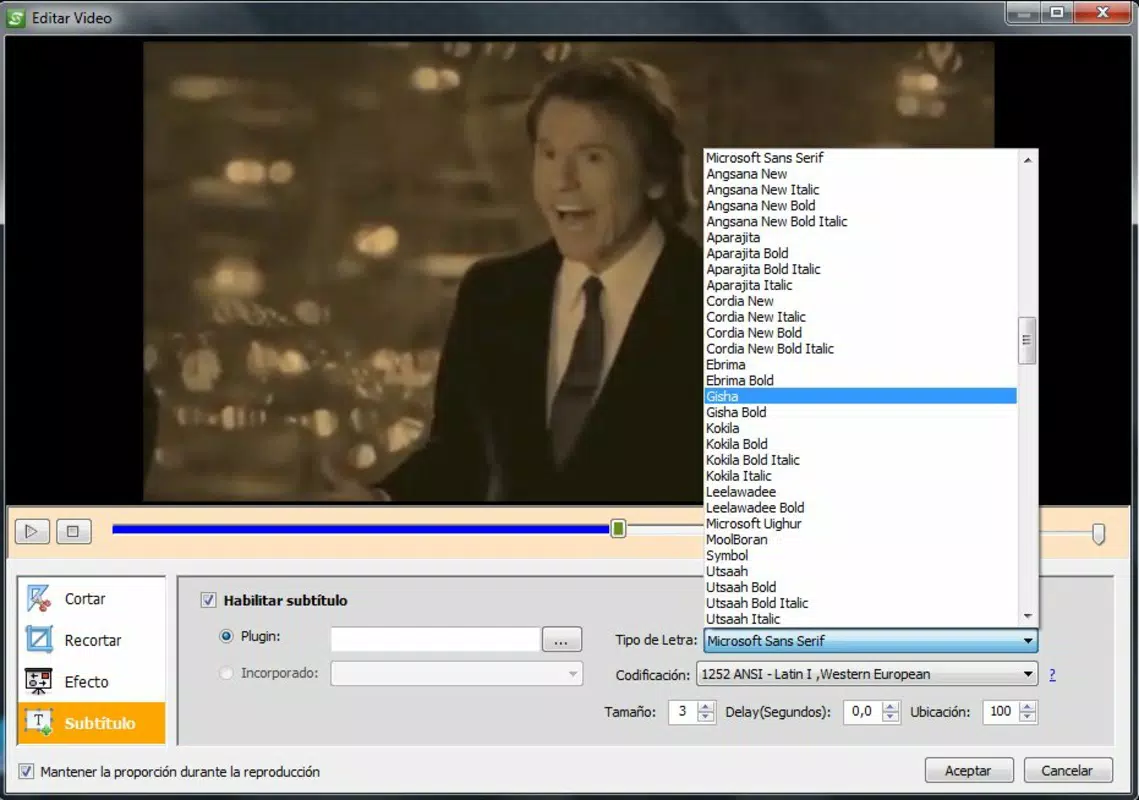Click the Delay value field showing 0,0
The height and width of the screenshot is (800, 1139).
click(x=863, y=711)
